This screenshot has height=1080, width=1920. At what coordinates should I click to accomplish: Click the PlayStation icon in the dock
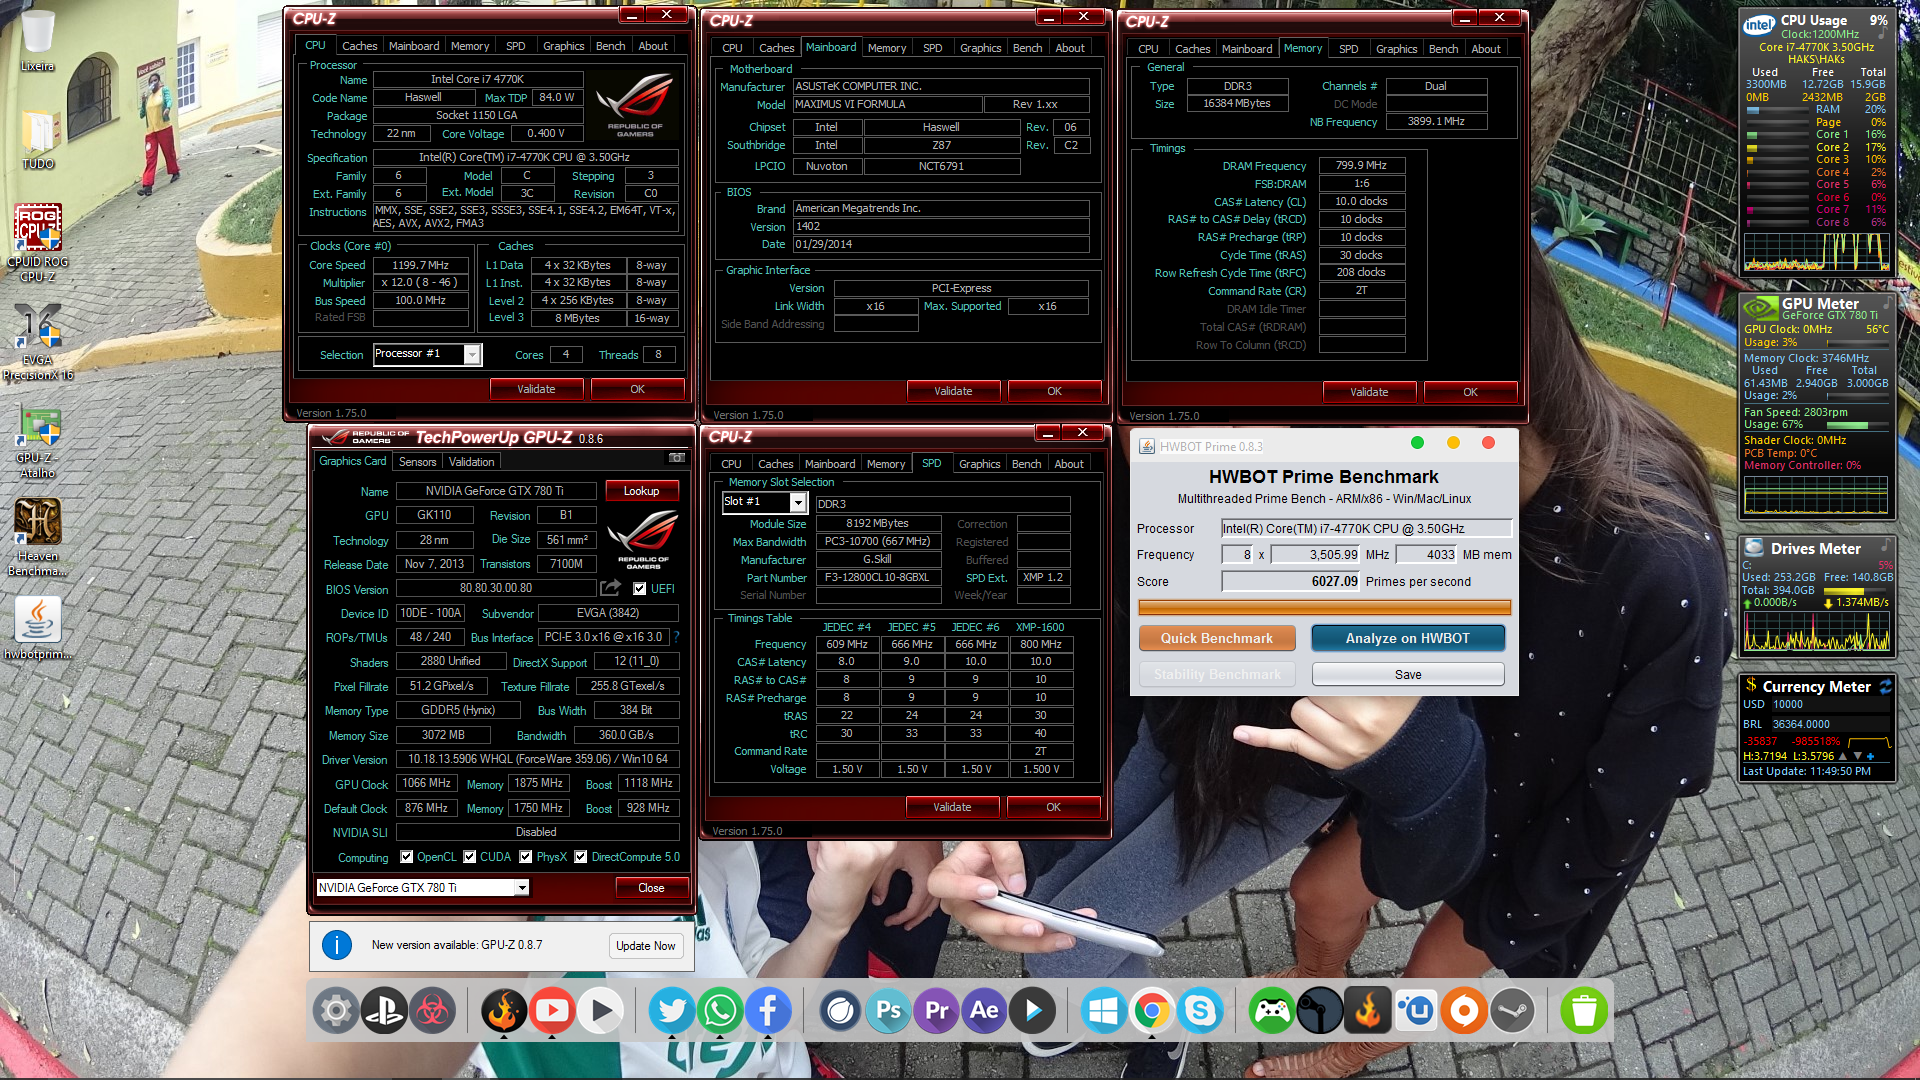coord(384,1011)
